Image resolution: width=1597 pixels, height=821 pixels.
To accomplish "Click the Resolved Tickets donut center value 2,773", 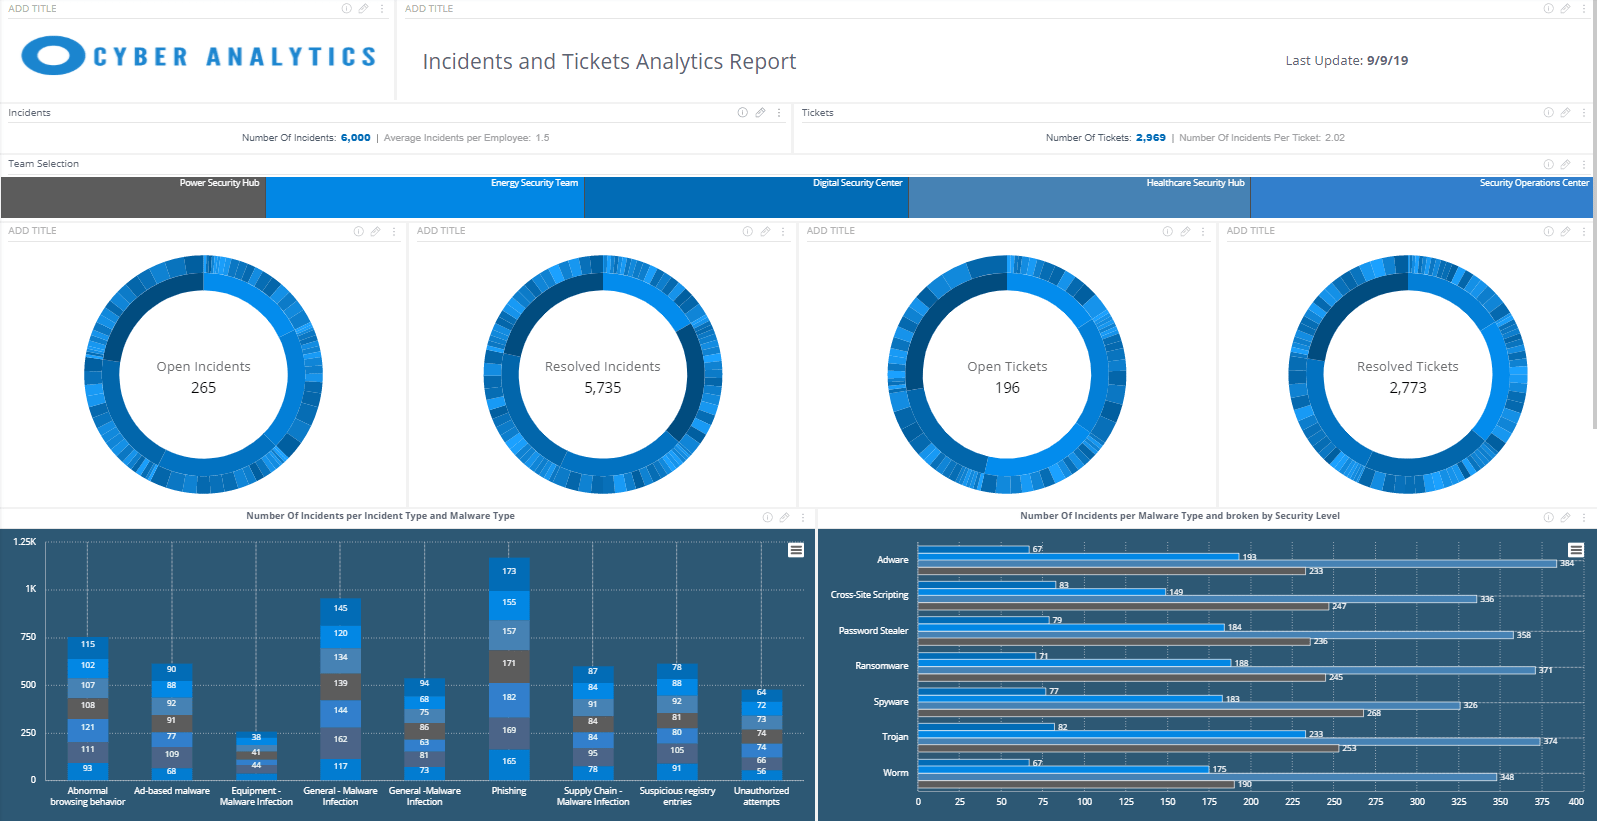I will [x=1408, y=388].
